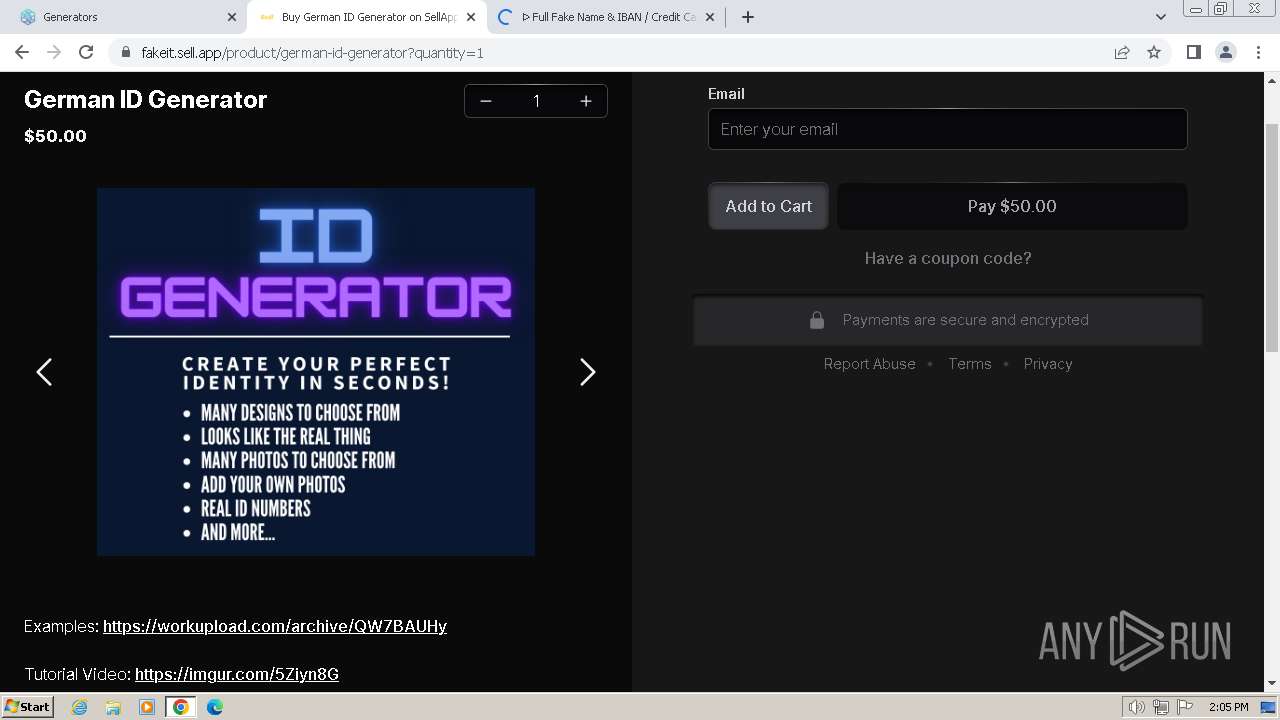Decrease quantity with the minus button
1280x720 pixels.
pos(485,101)
